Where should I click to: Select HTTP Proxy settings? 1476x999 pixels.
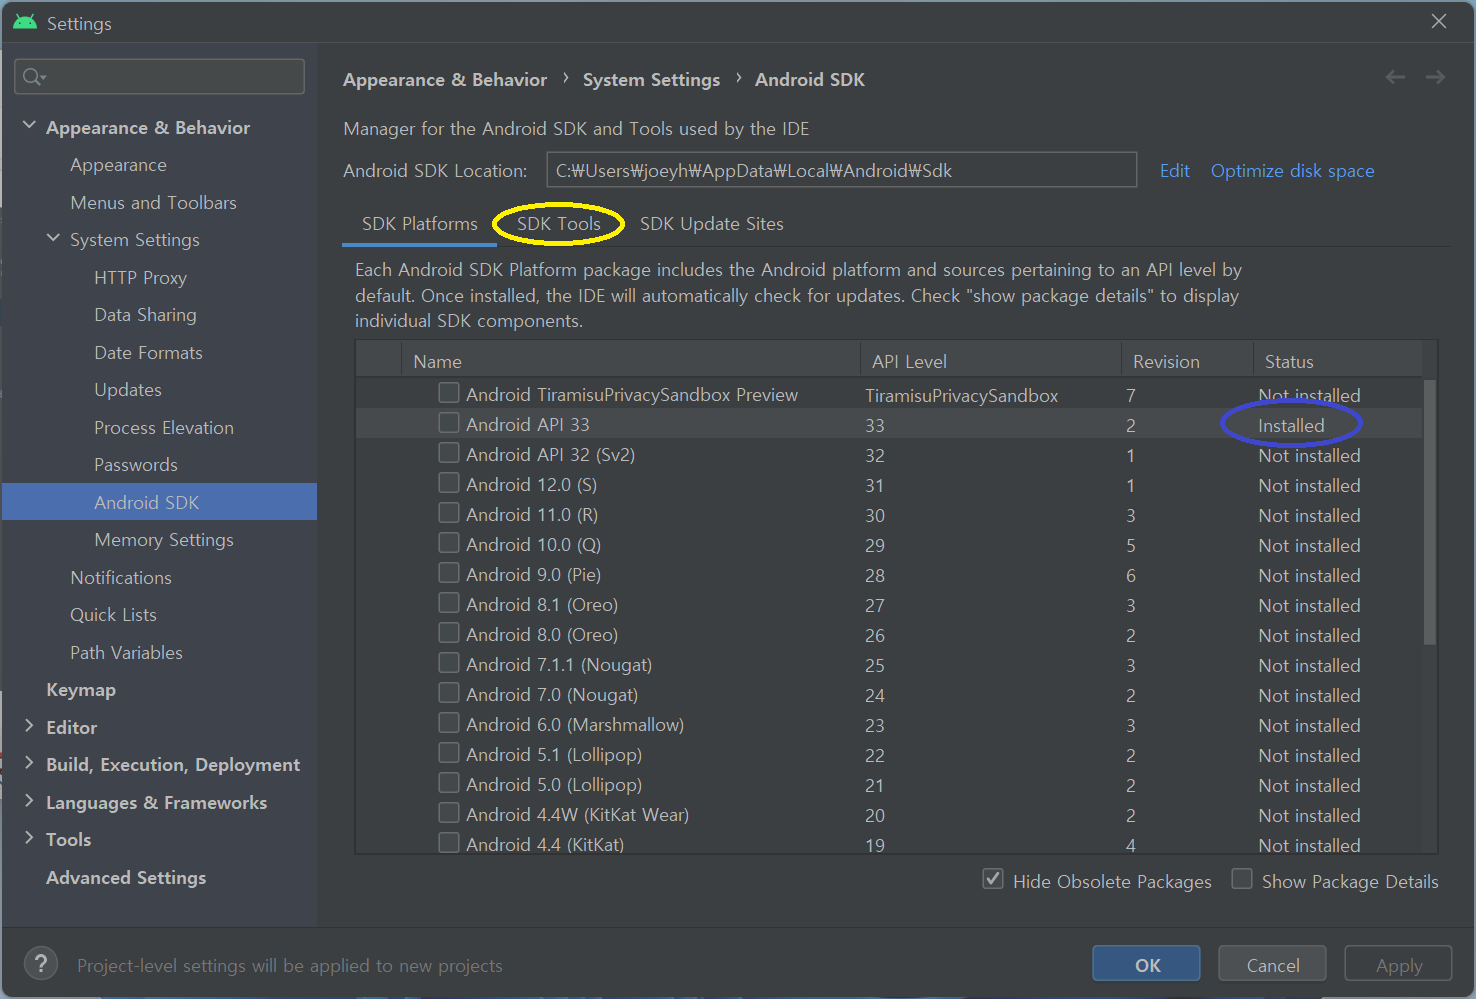(x=140, y=277)
